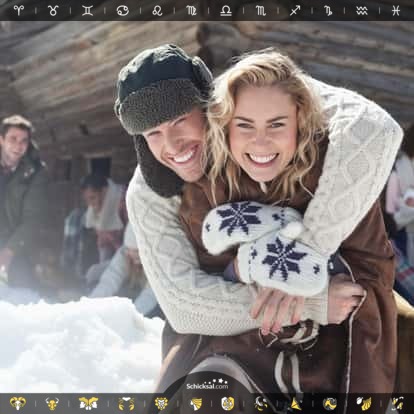This screenshot has width=414, height=414.
Task: Open the gold ram (Aries) illustration icon
Action: point(17,403)
